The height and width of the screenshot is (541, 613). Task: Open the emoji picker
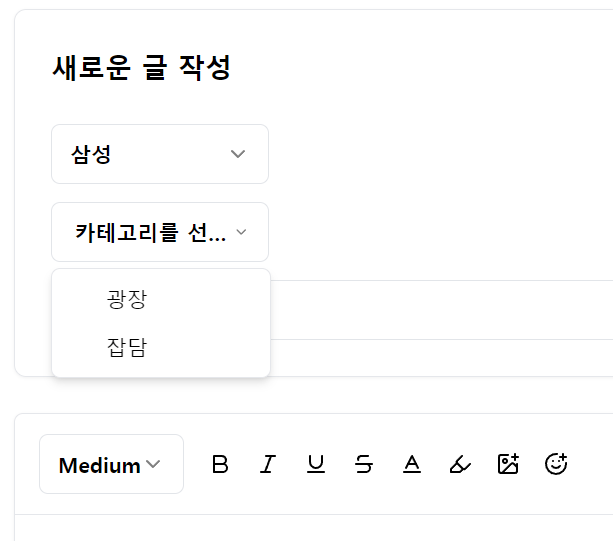[556, 464]
